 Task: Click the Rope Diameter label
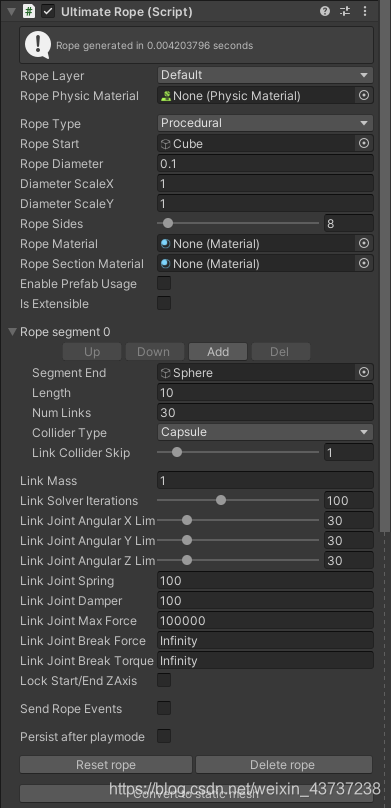coord(61,163)
